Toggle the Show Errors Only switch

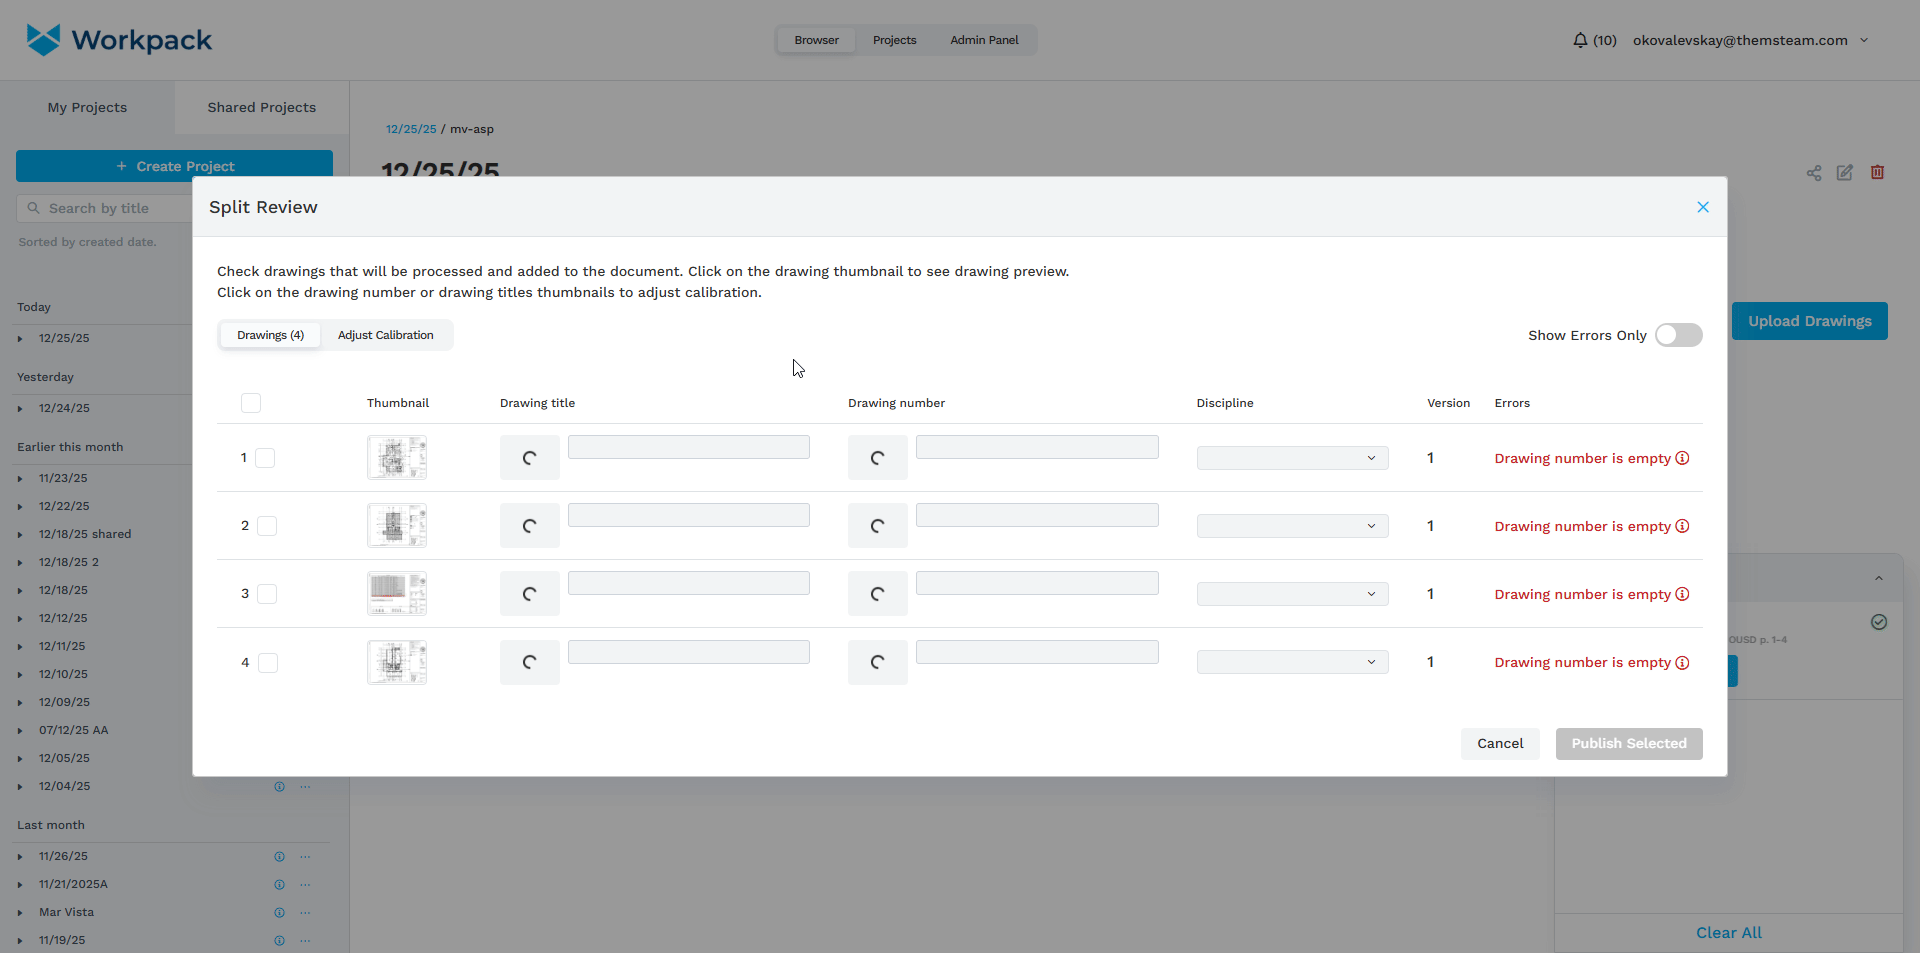coord(1678,335)
